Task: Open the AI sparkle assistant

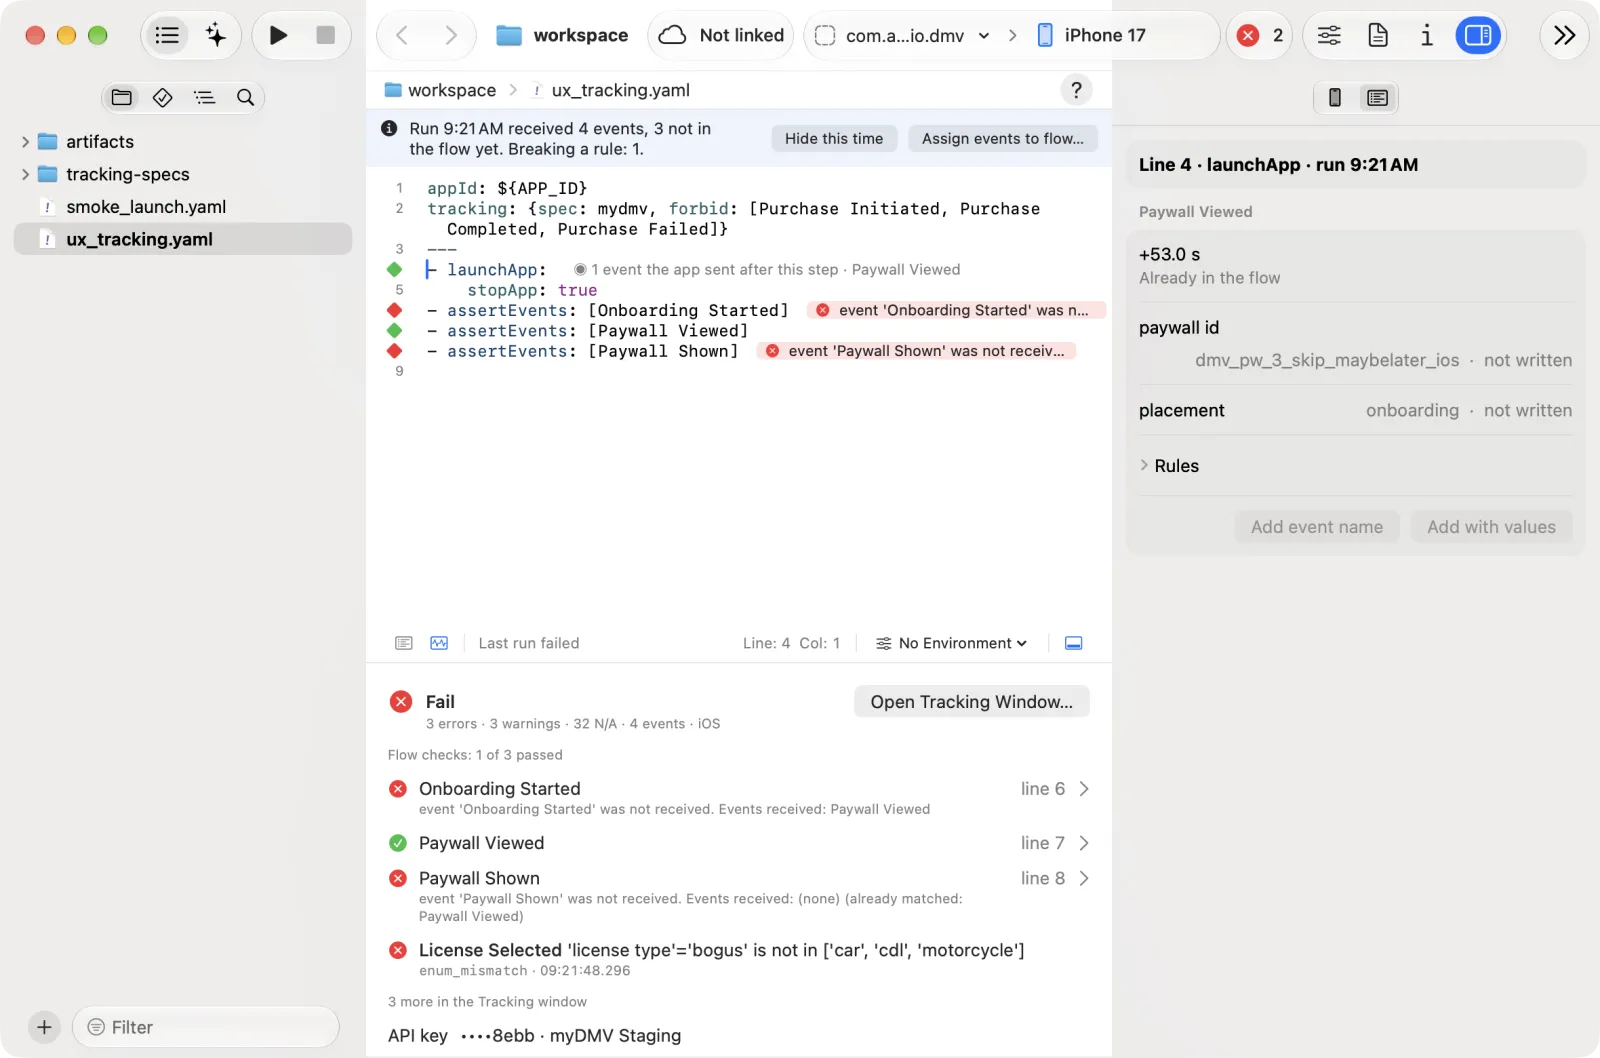Action: (x=216, y=35)
